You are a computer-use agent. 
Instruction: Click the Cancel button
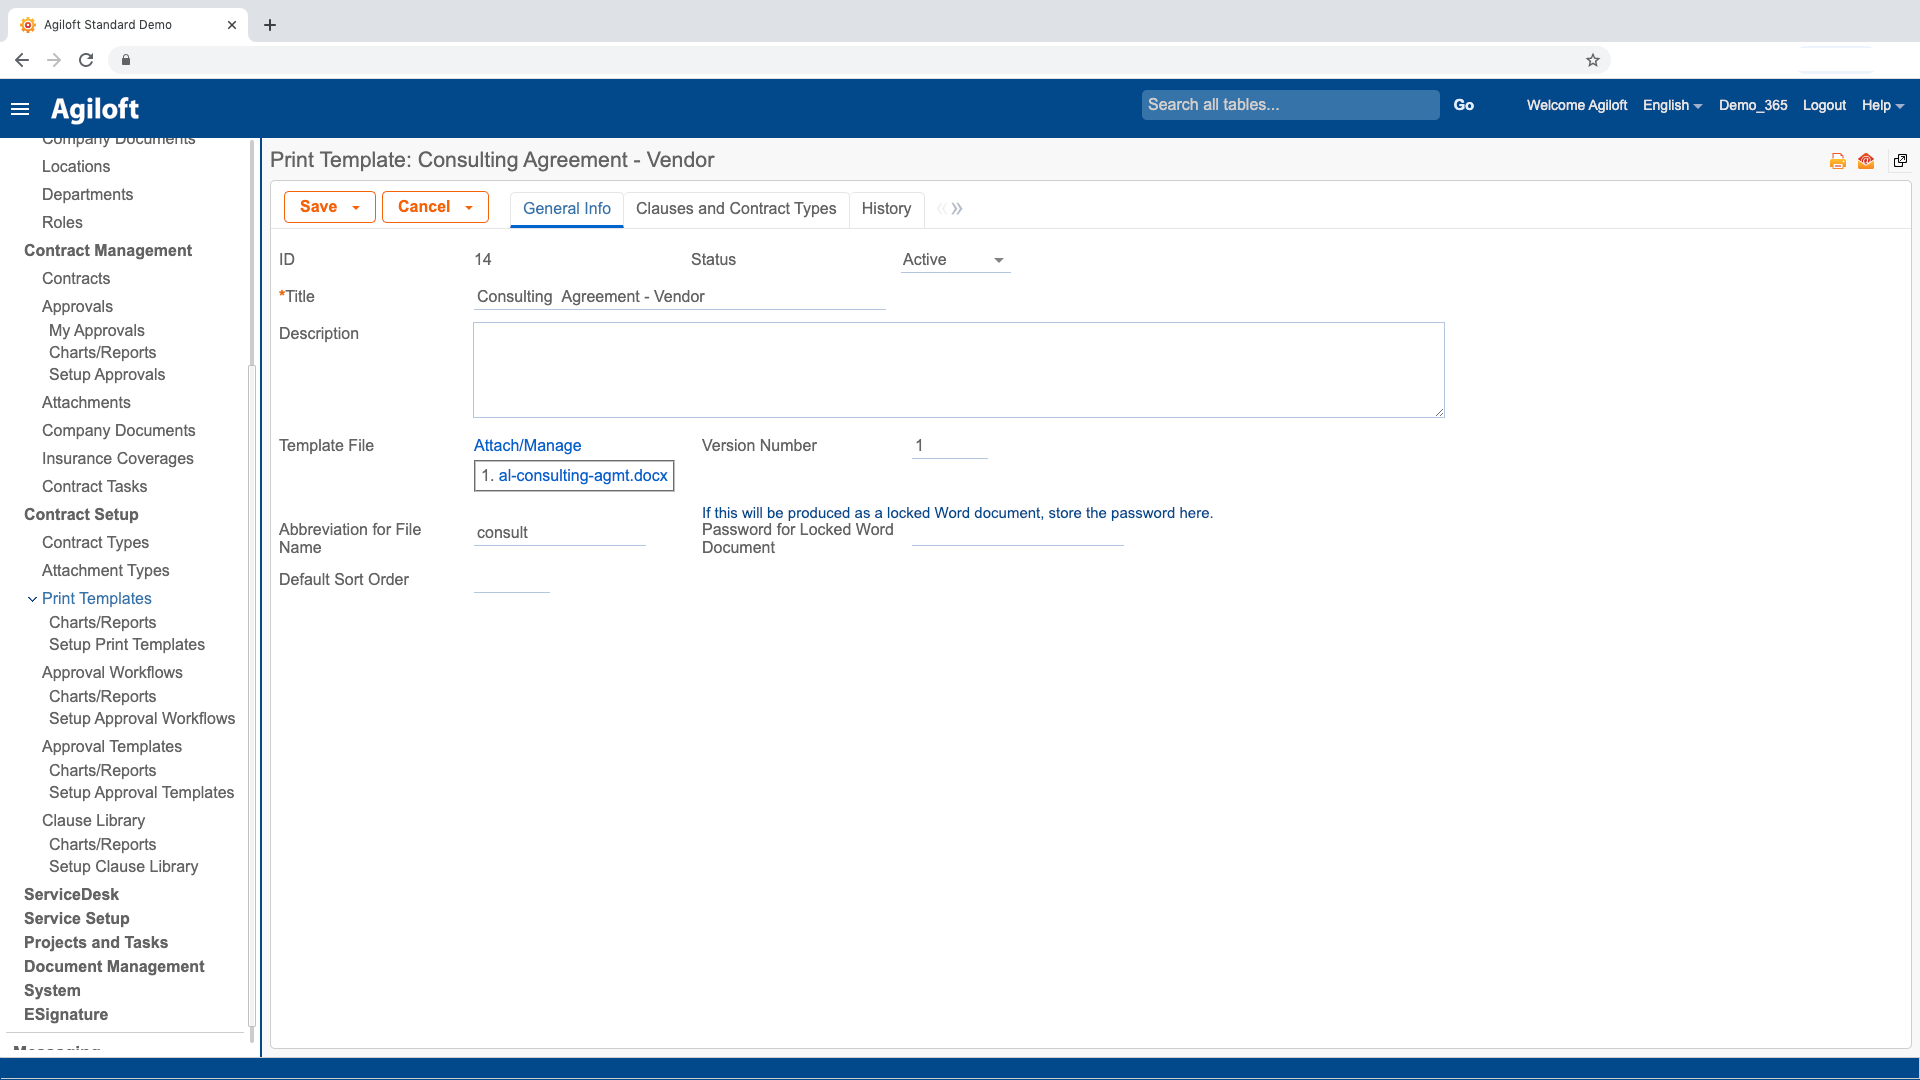click(424, 207)
